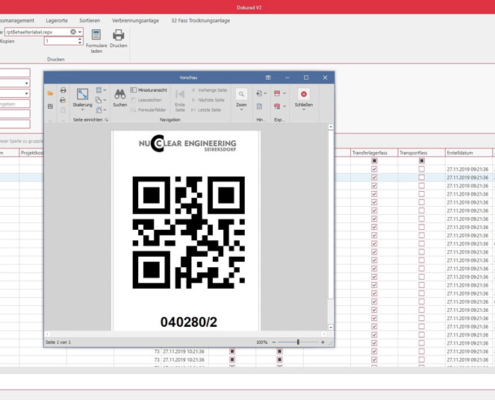This screenshot has width=495, height=400.
Task: Open the page orientation dropdown in preview
Action: [101, 100]
